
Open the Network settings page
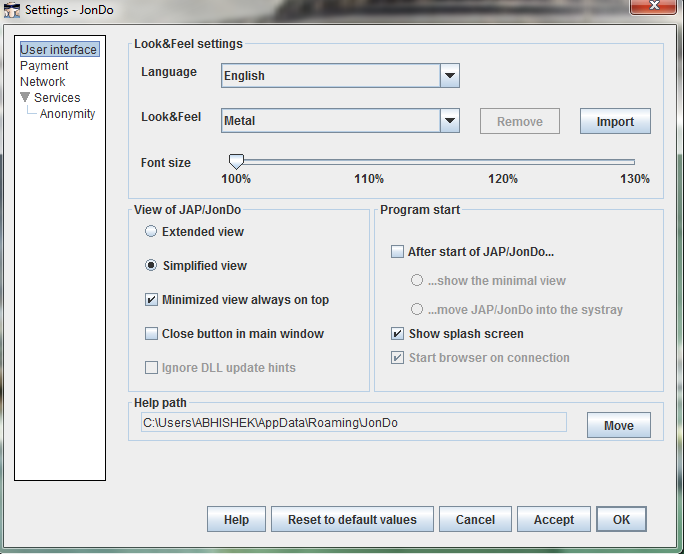point(42,82)
